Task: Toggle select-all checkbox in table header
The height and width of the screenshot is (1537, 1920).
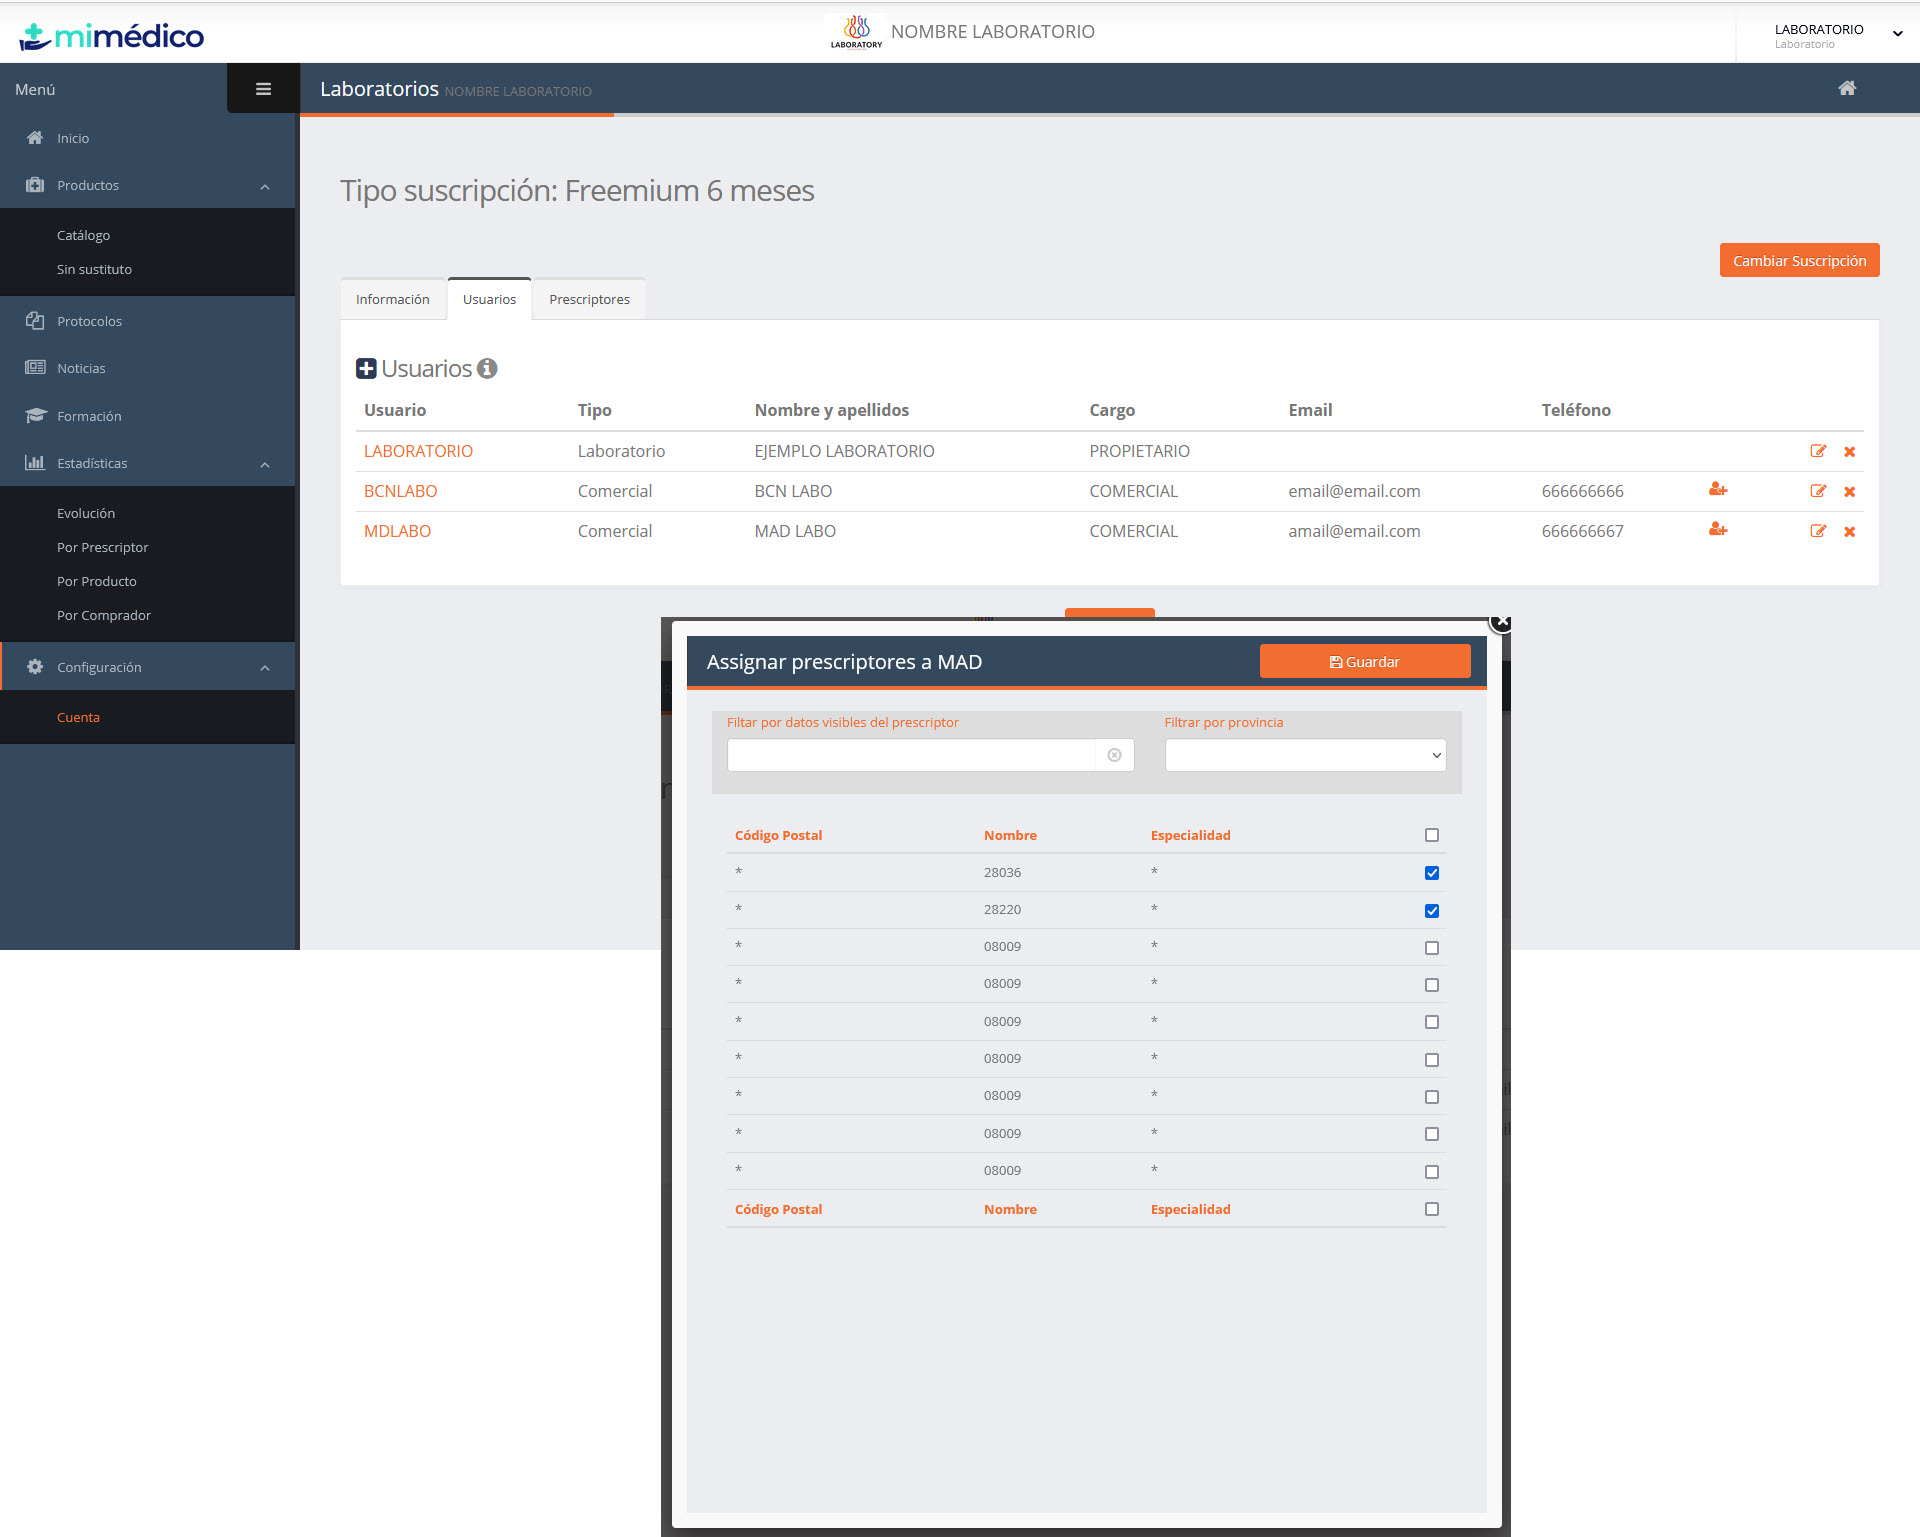Action: tap(1432, 835)
